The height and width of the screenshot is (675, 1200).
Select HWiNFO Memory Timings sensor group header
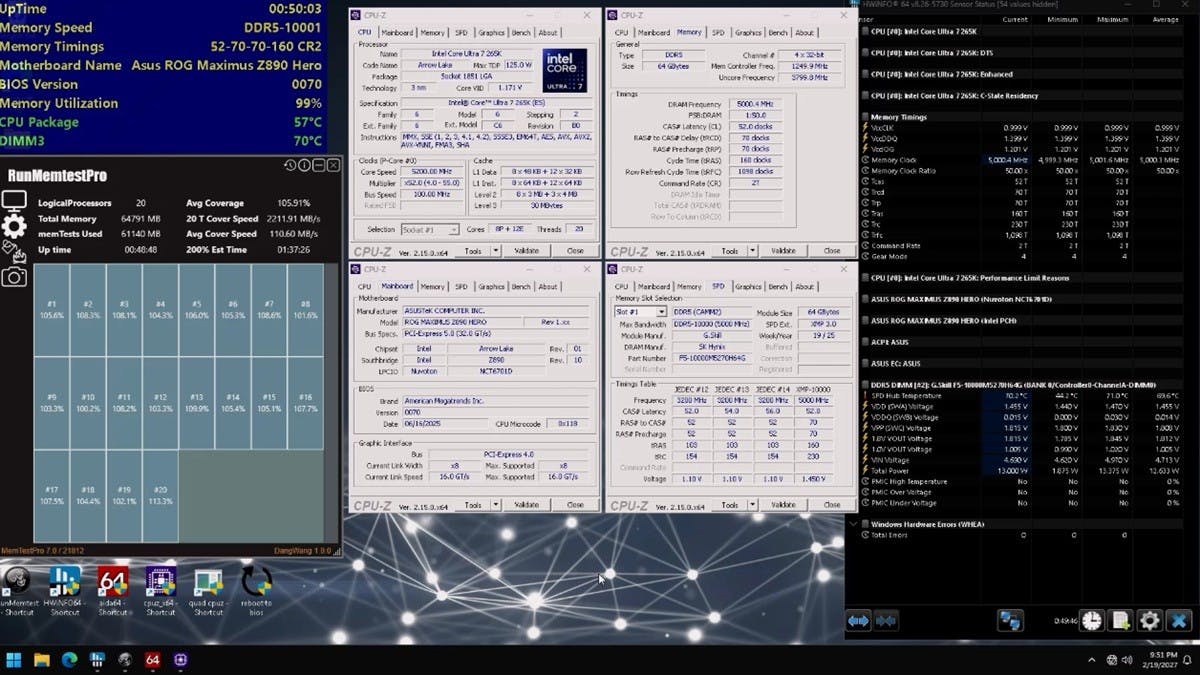coord(1020,117)
